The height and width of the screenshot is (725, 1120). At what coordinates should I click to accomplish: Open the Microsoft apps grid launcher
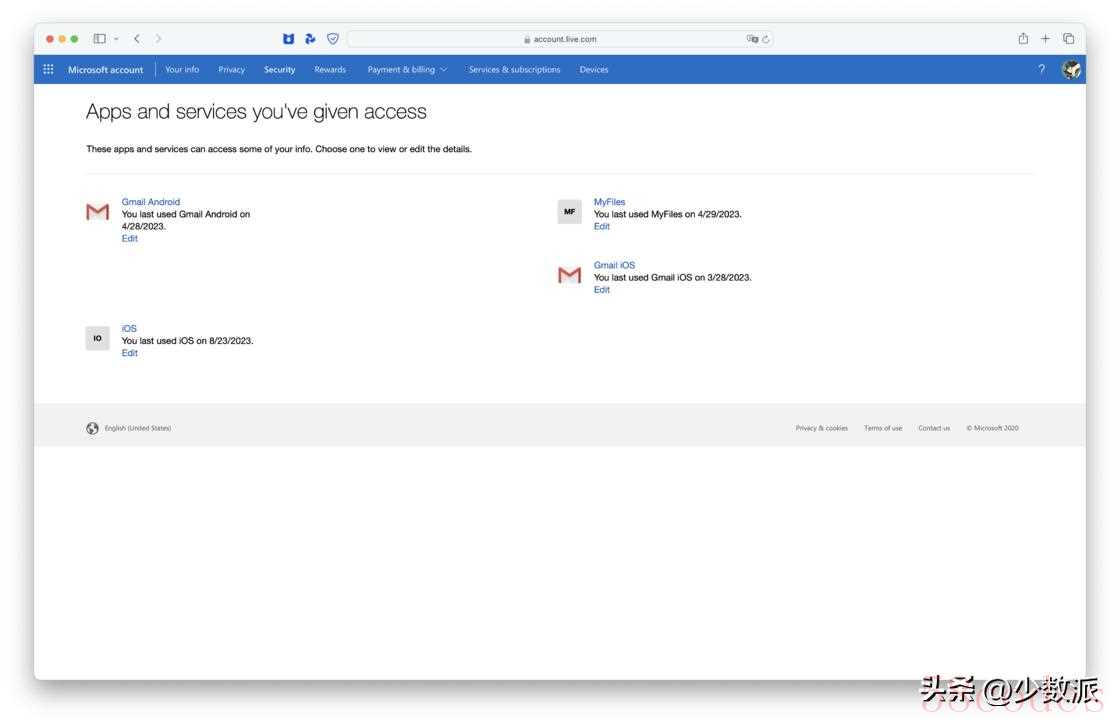tap(49, 69)
